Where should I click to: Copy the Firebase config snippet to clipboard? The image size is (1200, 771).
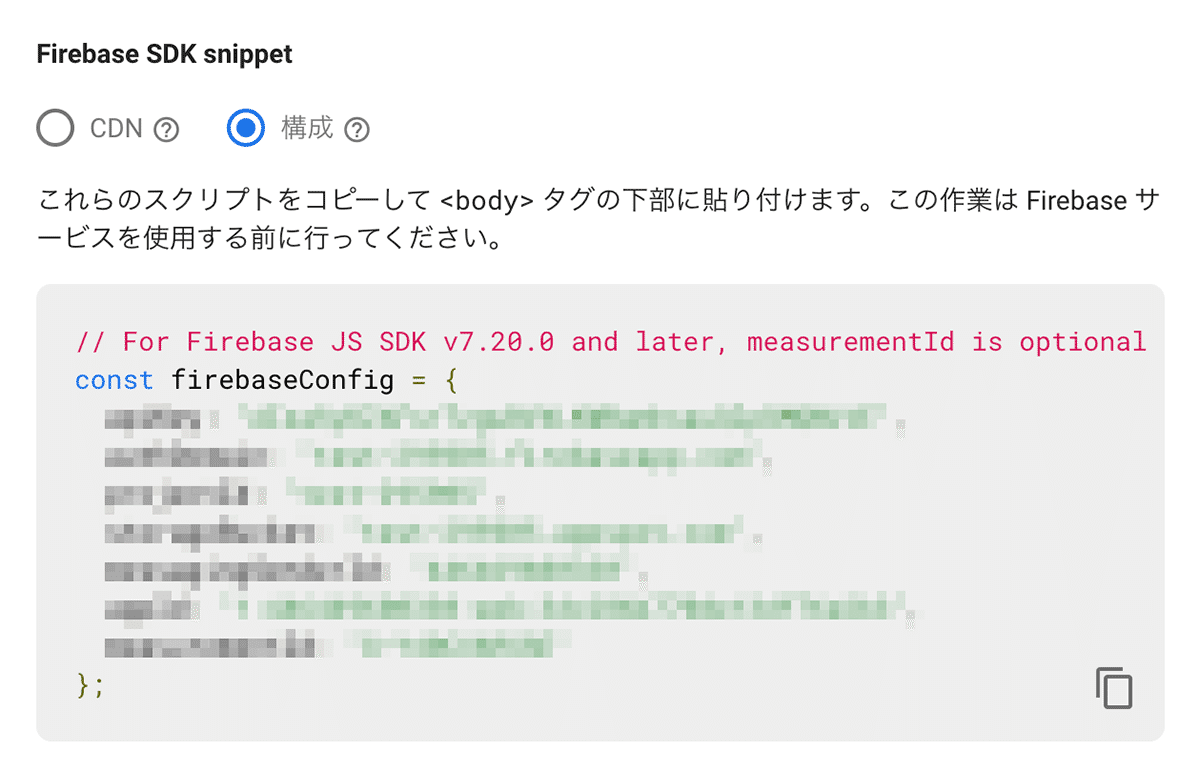(1113, 688)
